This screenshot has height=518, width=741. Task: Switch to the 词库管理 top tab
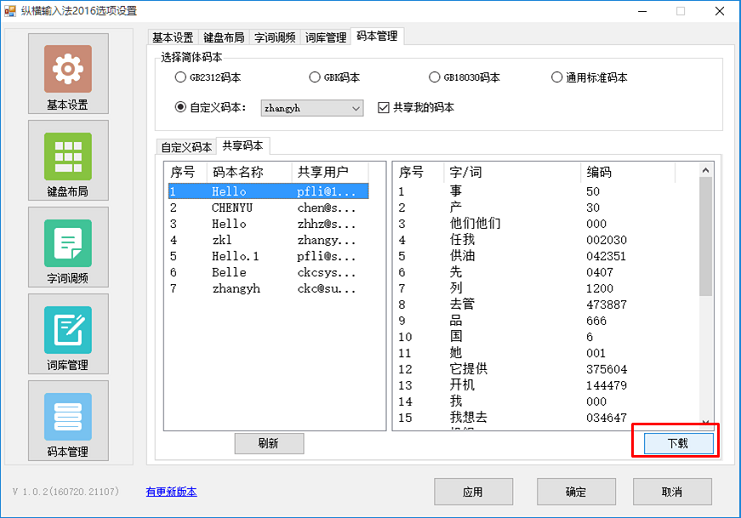coord(326,37)
